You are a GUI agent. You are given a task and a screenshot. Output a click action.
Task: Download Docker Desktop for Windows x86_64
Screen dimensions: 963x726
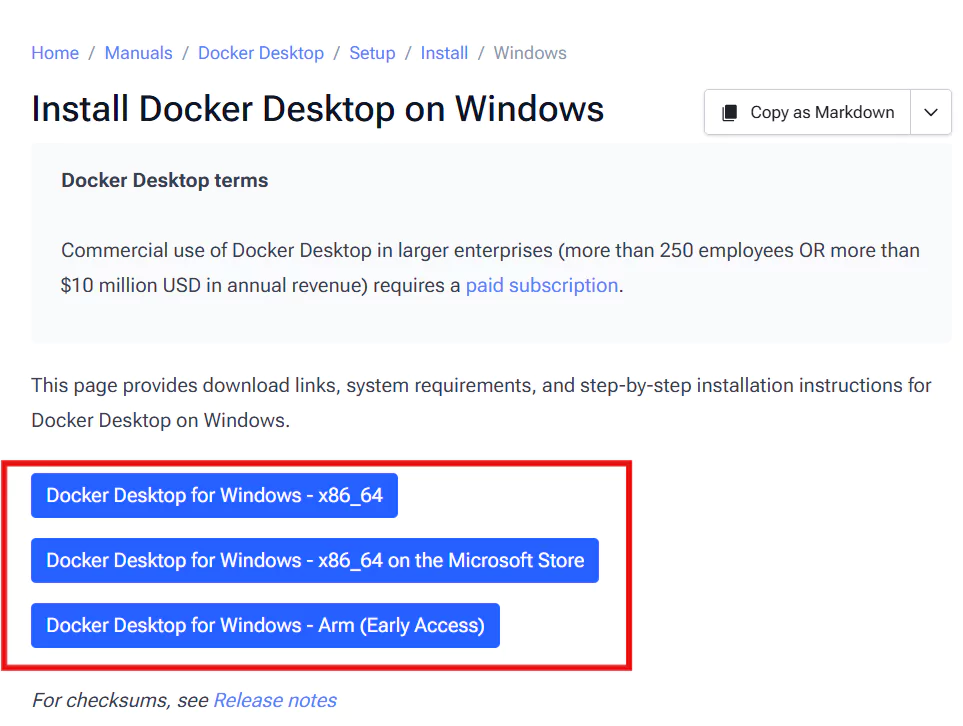tap(214, 495)
